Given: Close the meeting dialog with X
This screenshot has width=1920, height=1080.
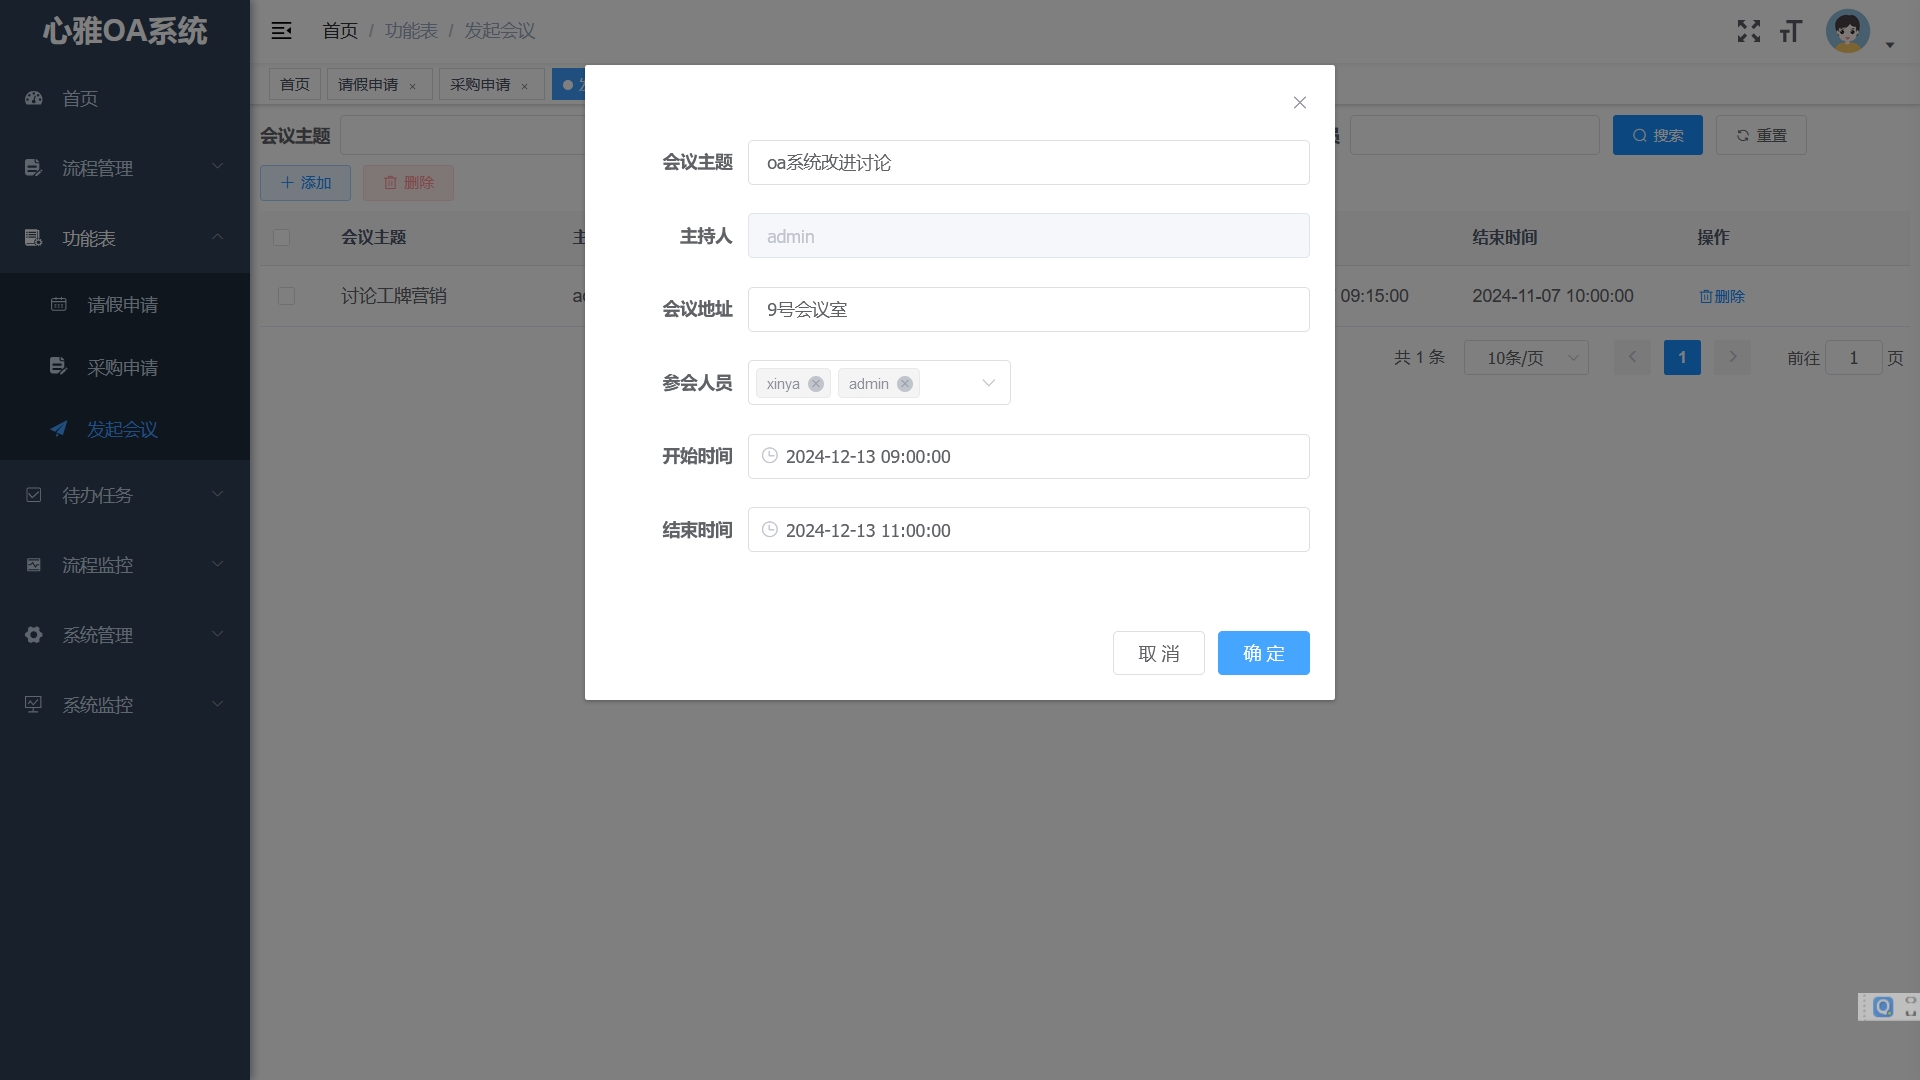Looking at the screenshot, I should (x=1300, y=102).
